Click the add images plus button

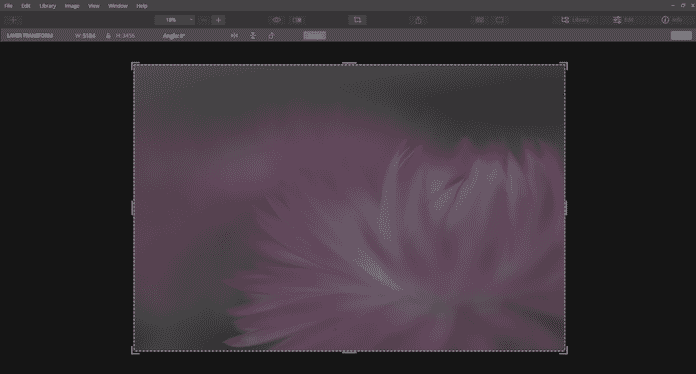coord(13,20)
